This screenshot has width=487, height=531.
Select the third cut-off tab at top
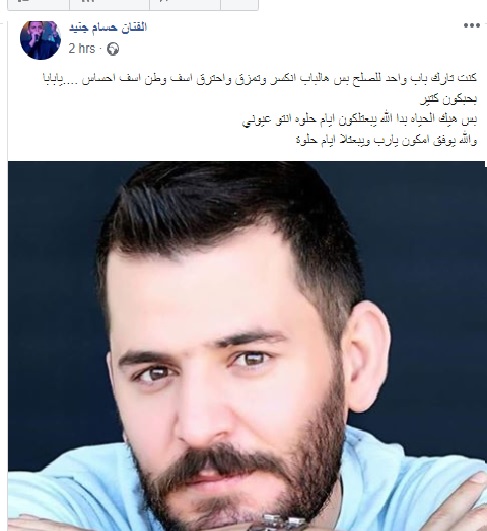(185, 4)
